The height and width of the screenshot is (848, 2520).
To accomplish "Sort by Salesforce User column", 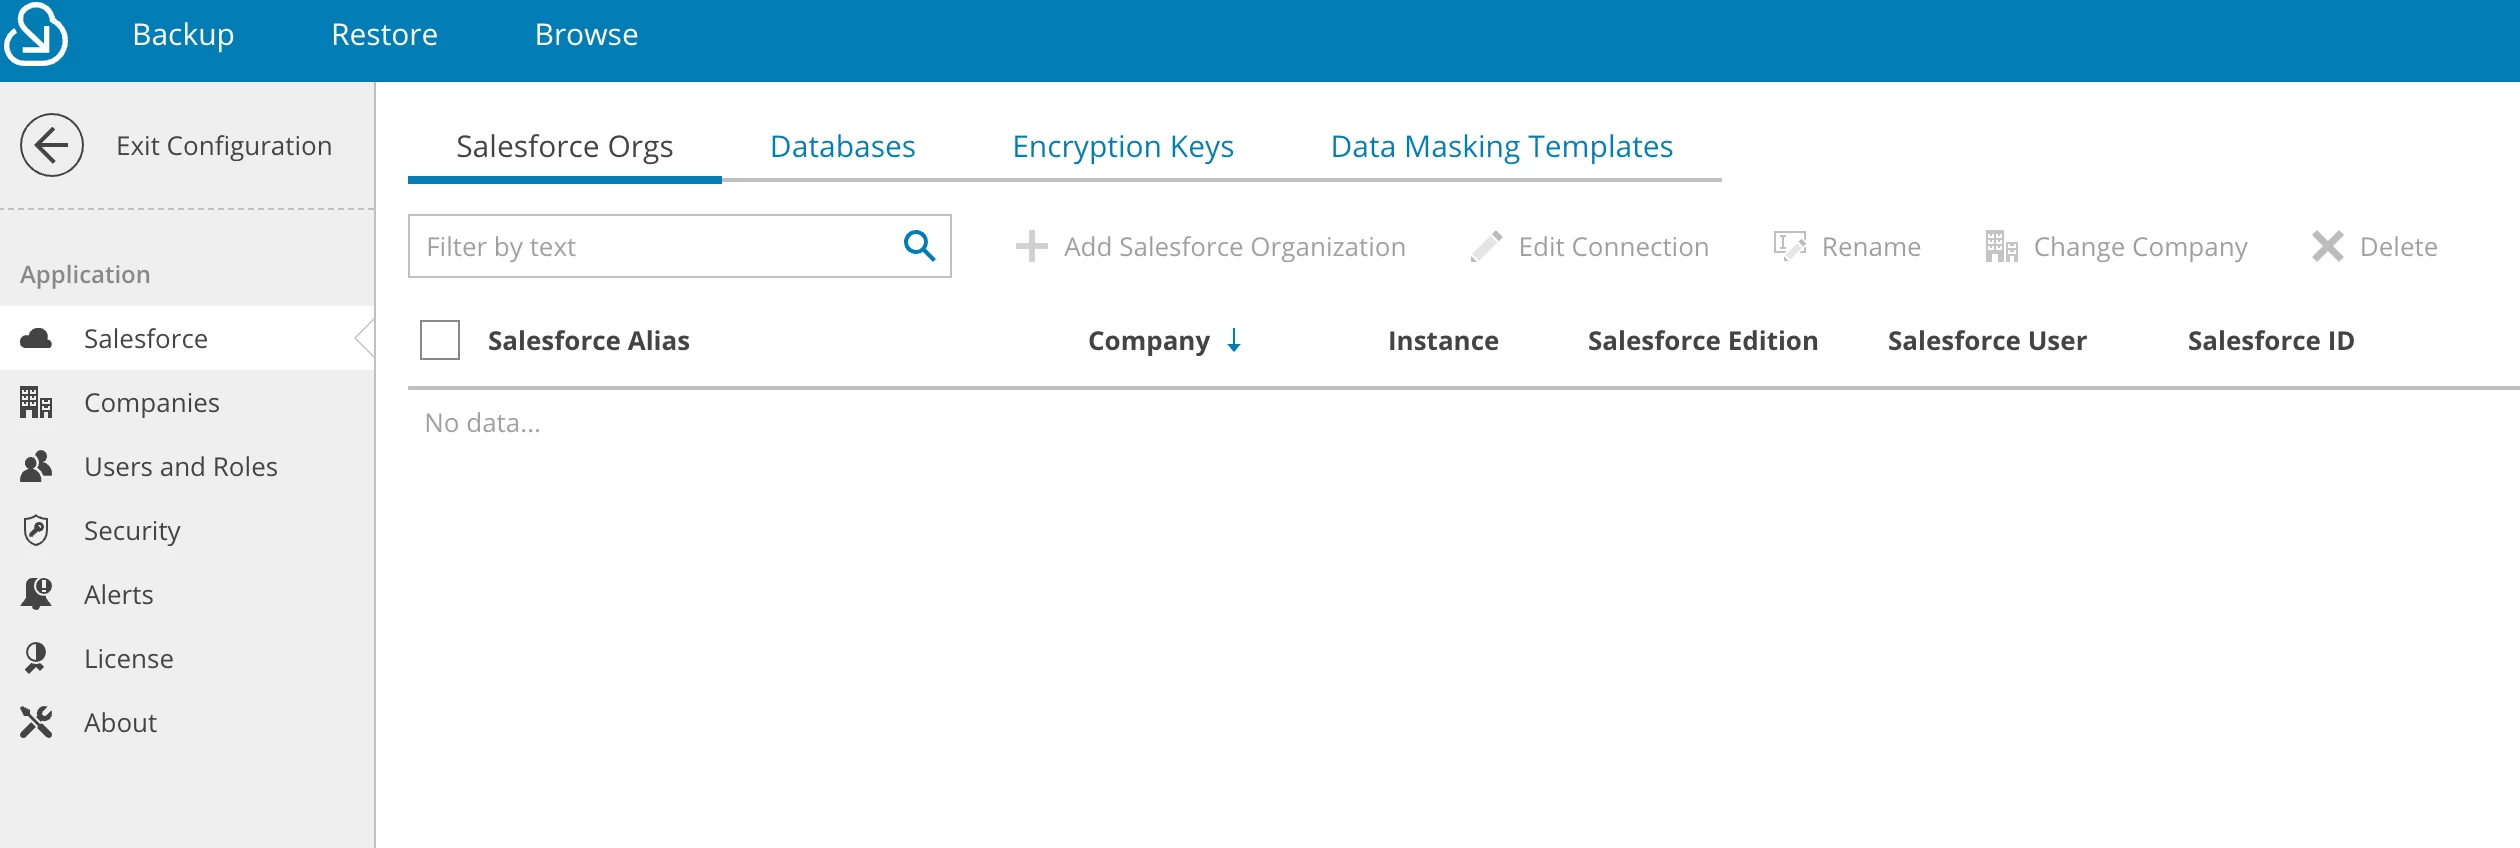I will 1986,340.
